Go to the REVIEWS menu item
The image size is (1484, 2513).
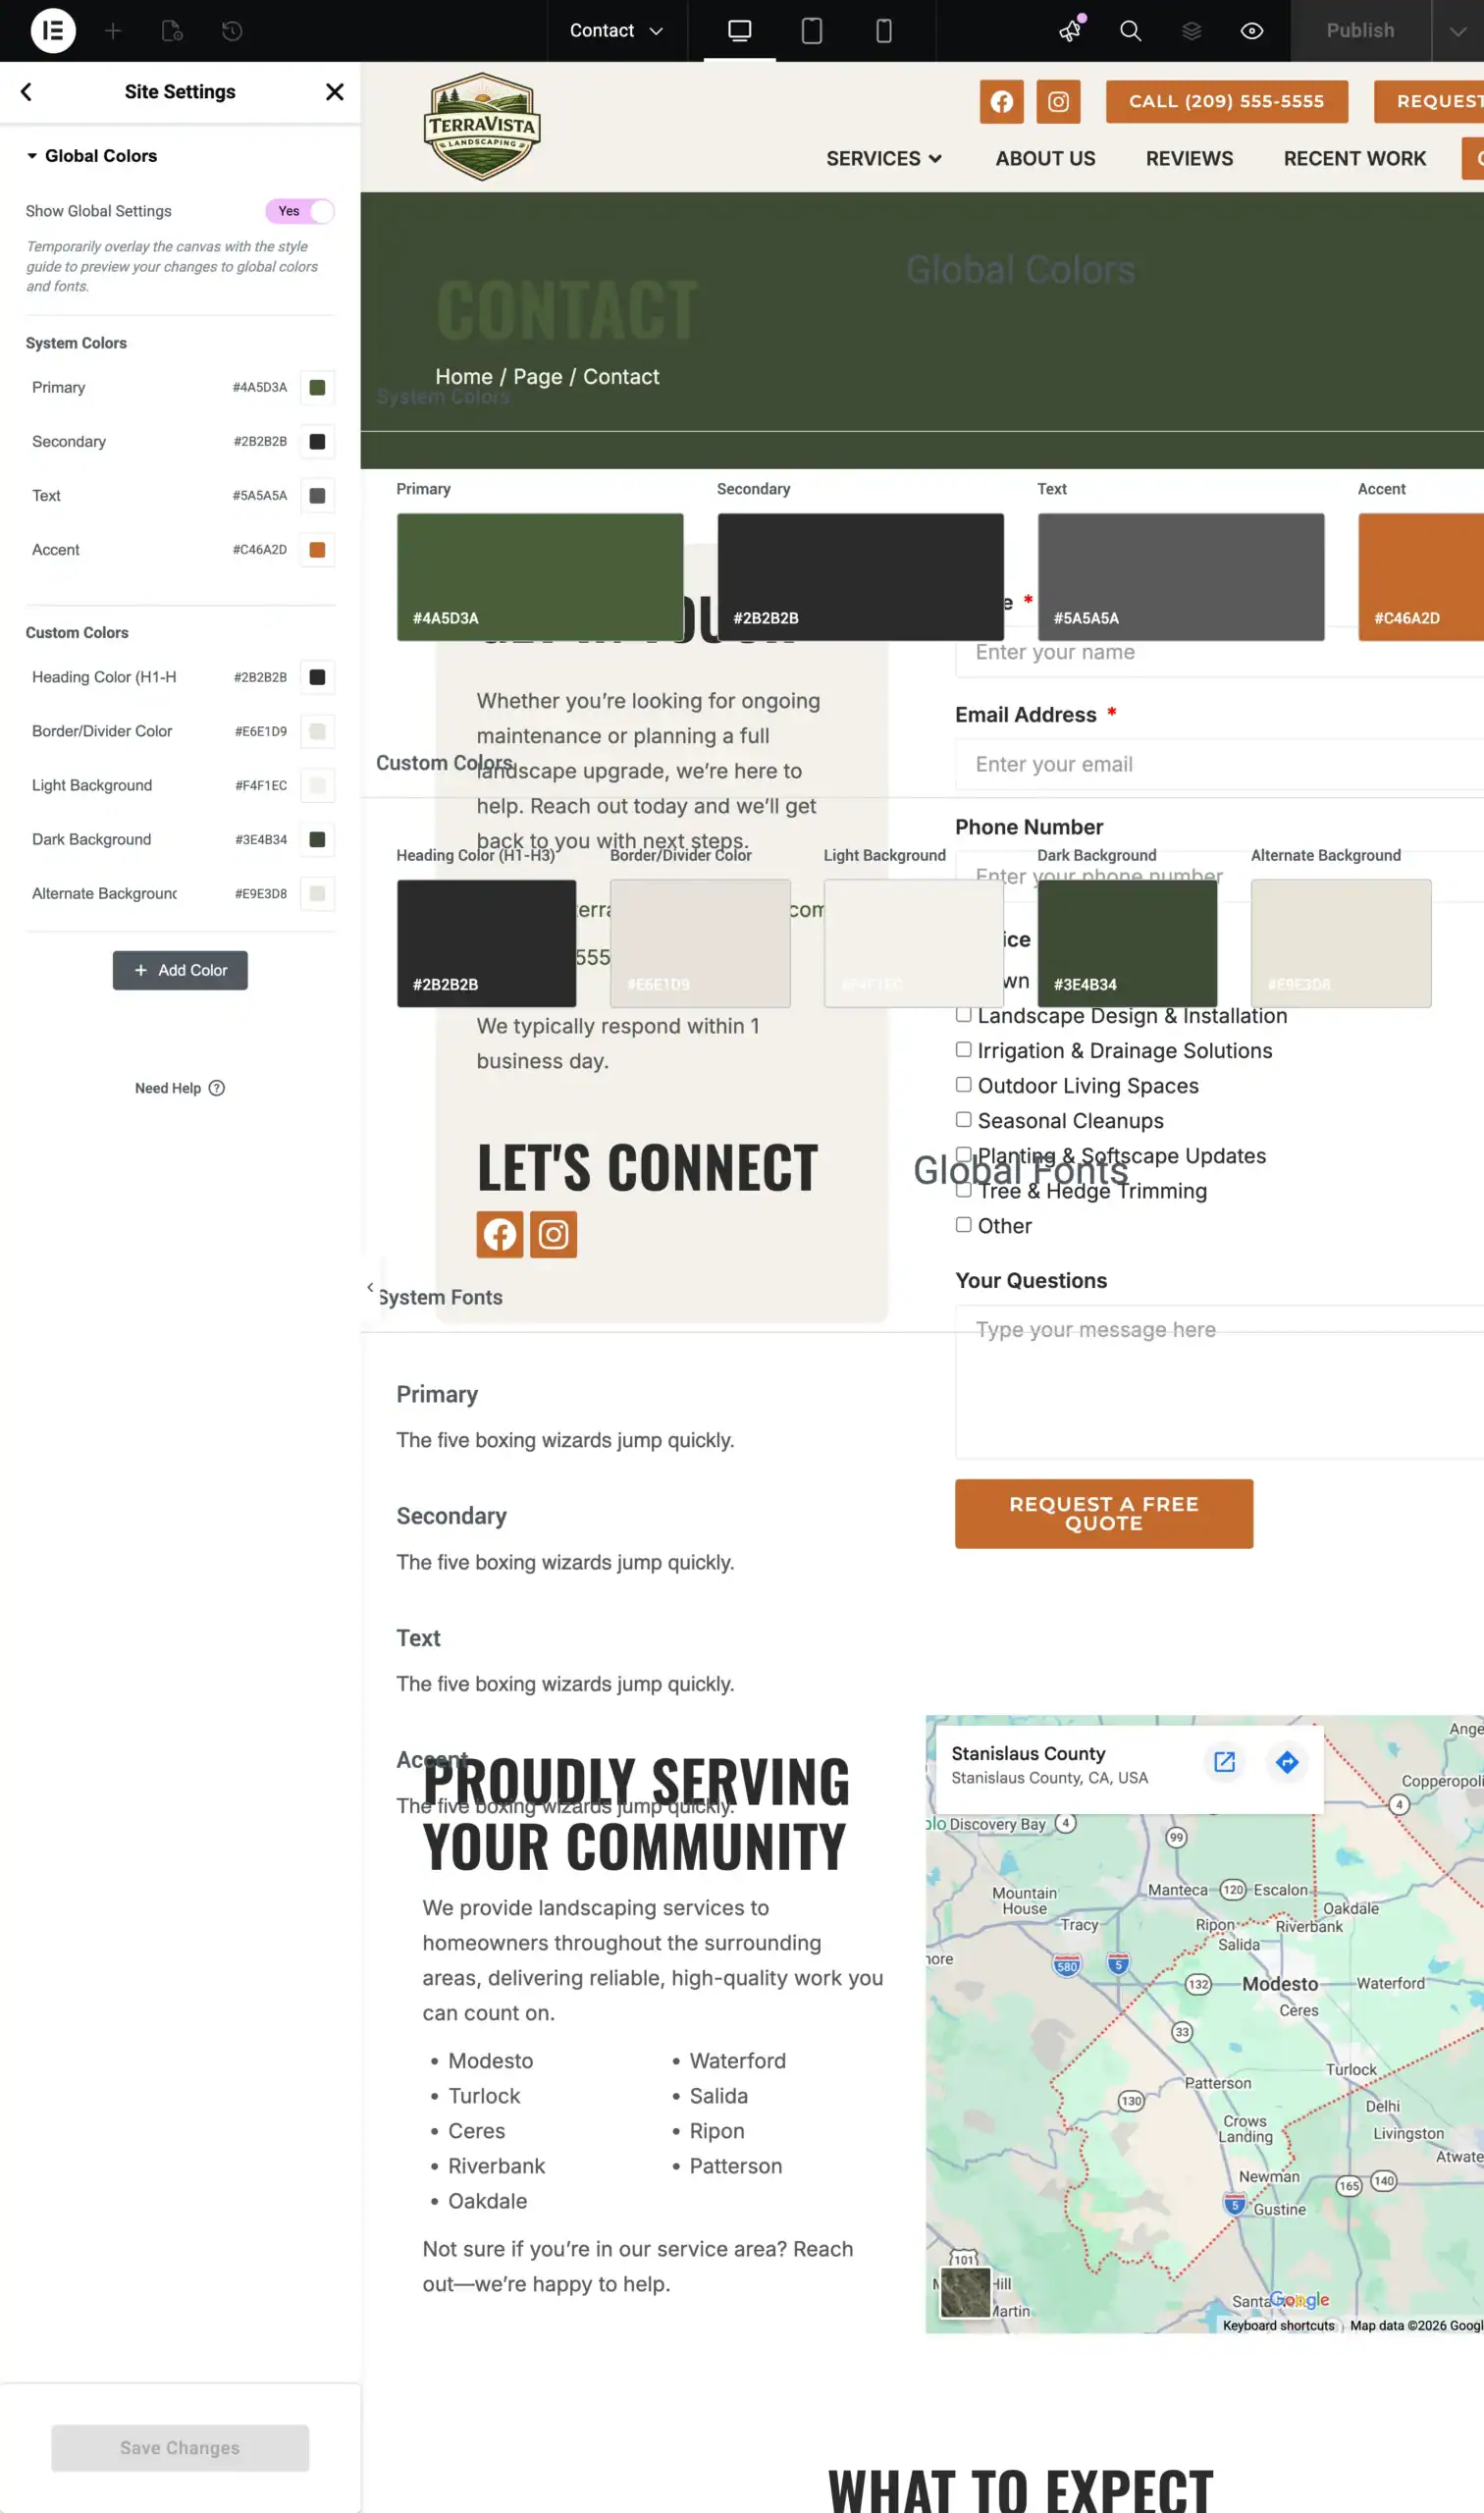(1189, 159)
